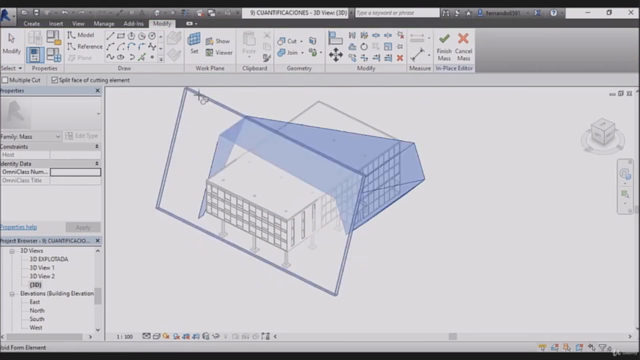Collapse the Constraints section

click(x=97, y=147)
